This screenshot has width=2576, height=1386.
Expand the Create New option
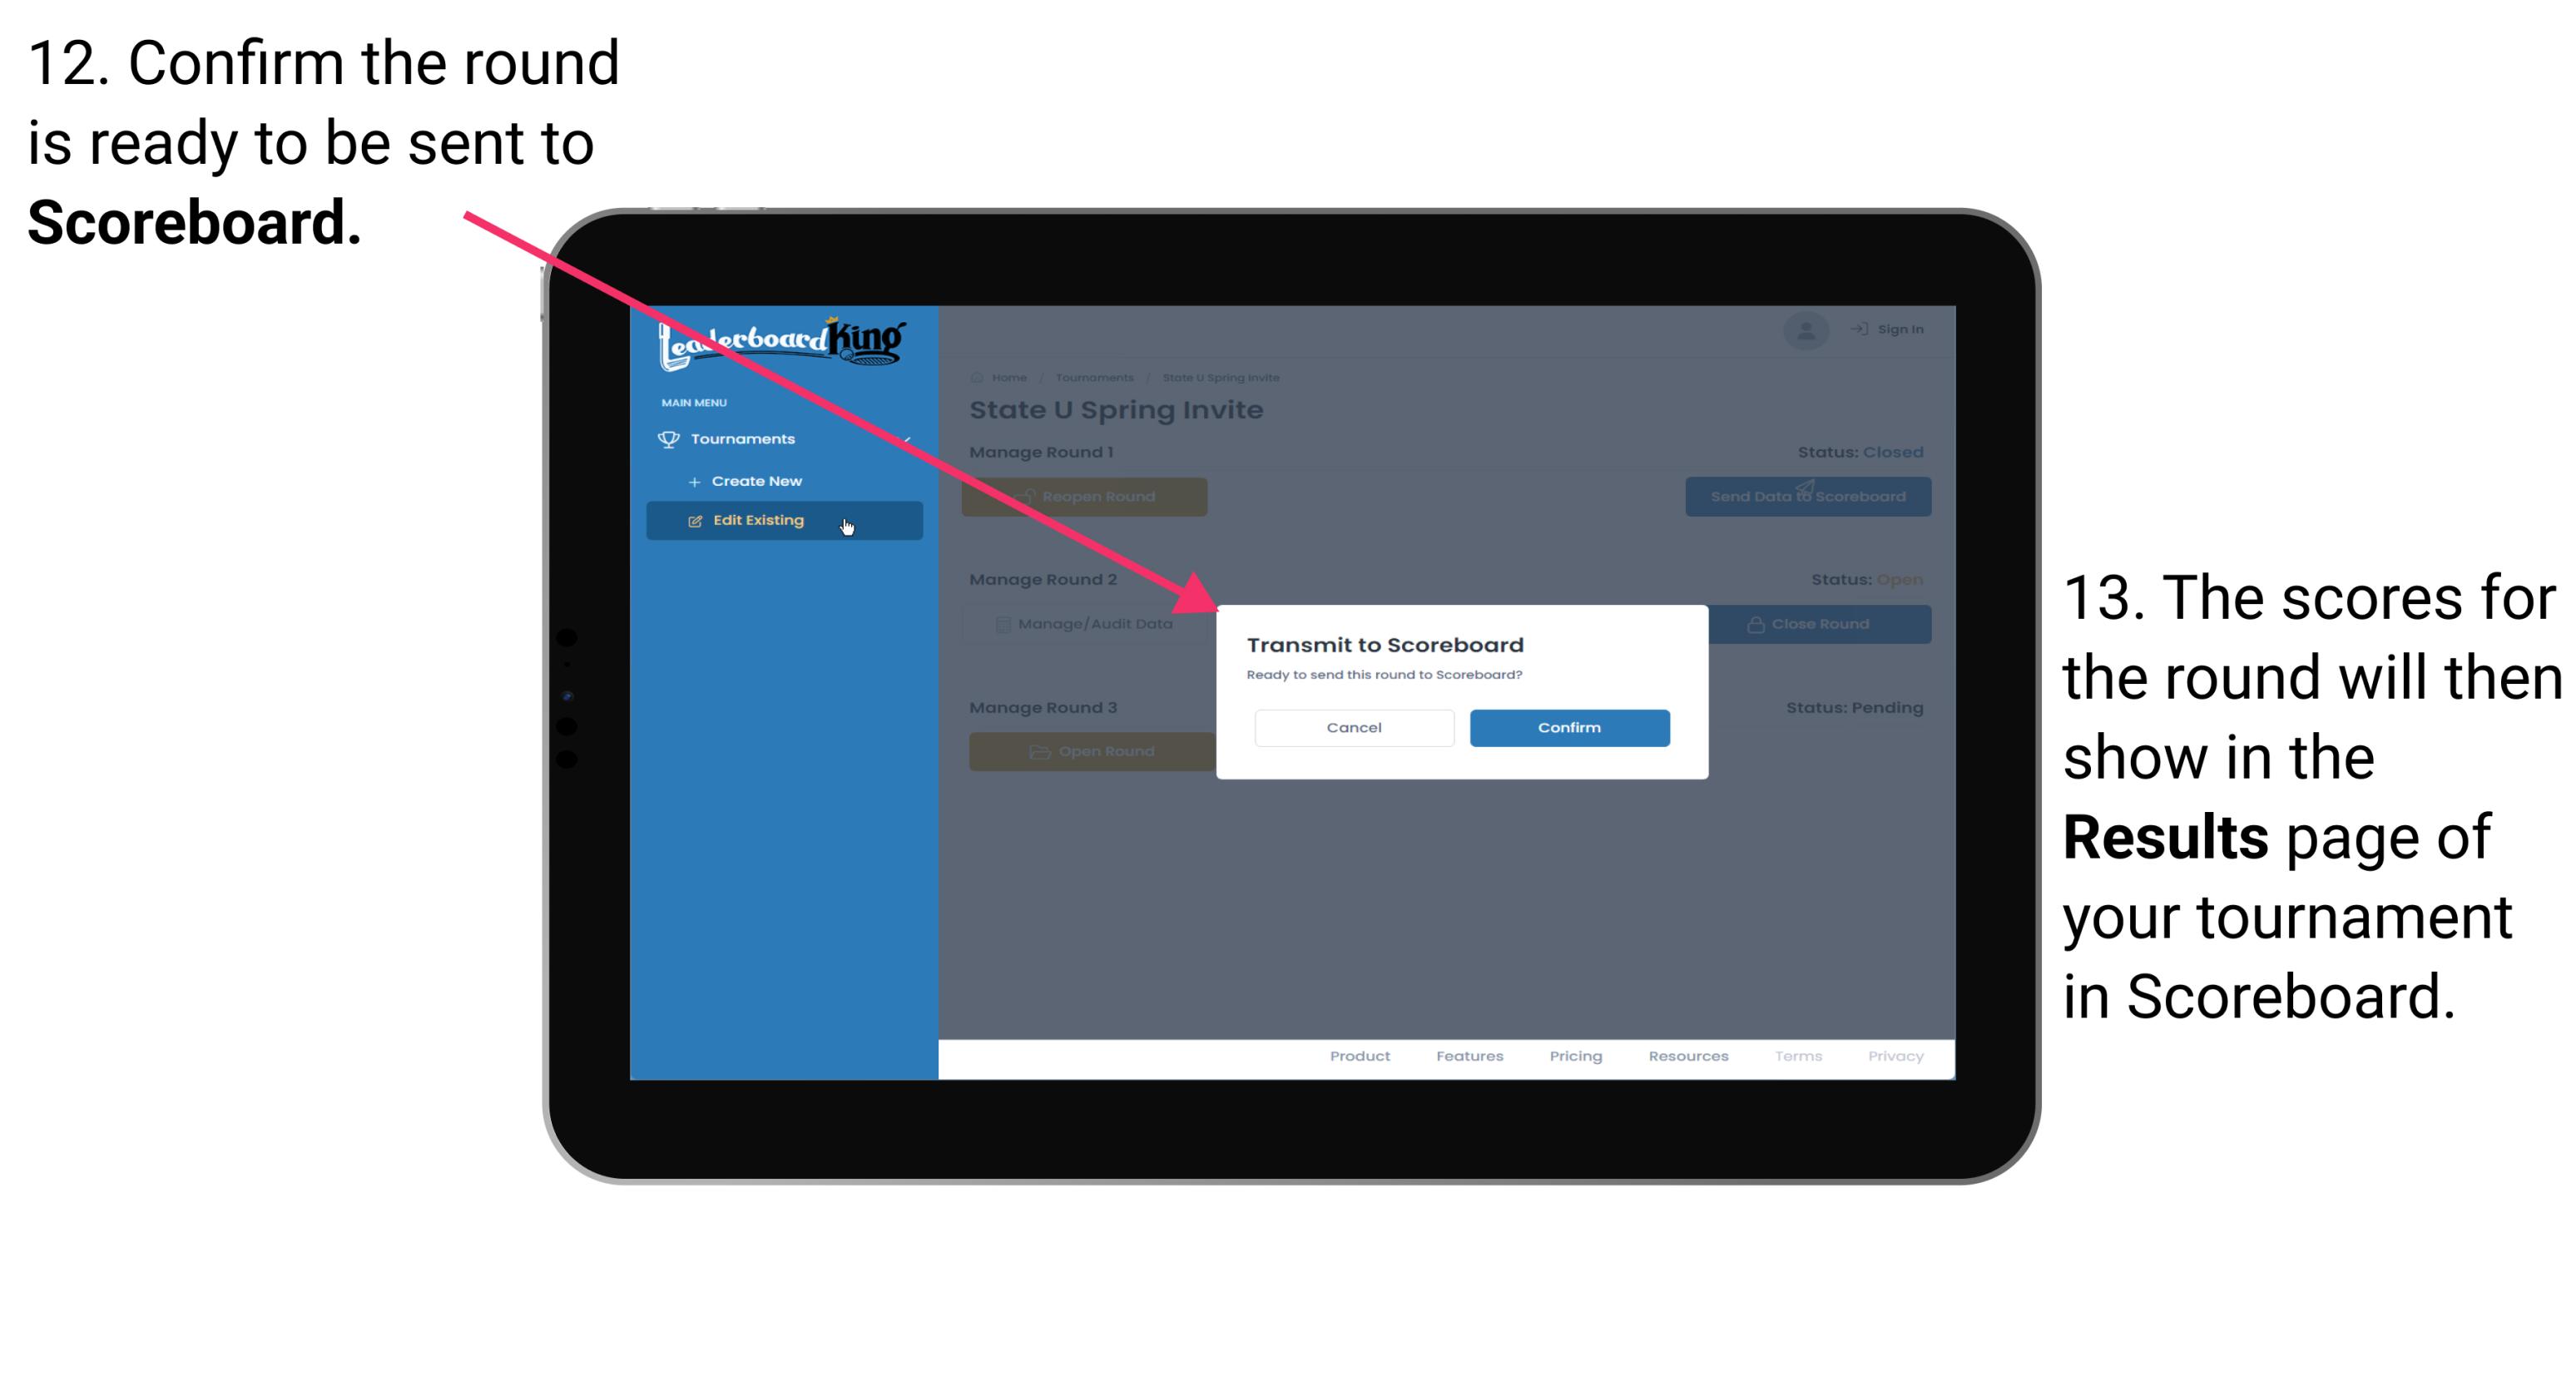point(756,480)
